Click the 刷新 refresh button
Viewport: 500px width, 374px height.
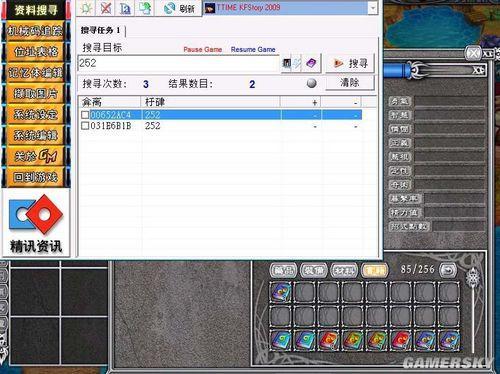179,8
